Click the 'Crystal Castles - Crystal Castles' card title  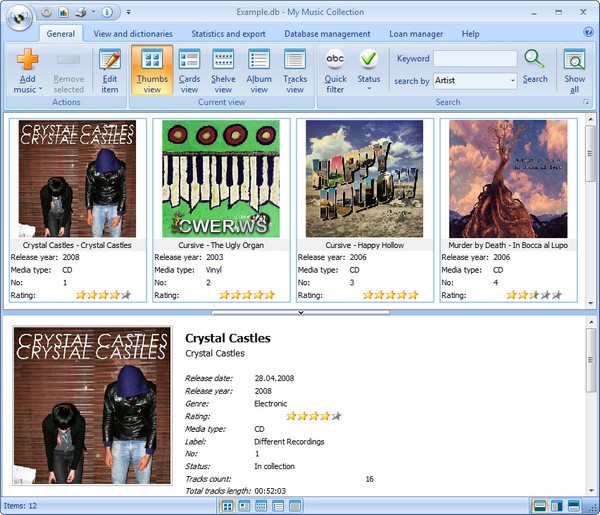point(77,245)
